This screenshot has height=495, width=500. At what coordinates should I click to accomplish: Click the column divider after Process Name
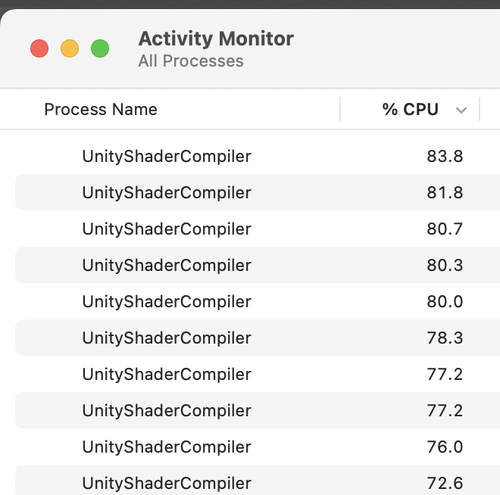340,109
